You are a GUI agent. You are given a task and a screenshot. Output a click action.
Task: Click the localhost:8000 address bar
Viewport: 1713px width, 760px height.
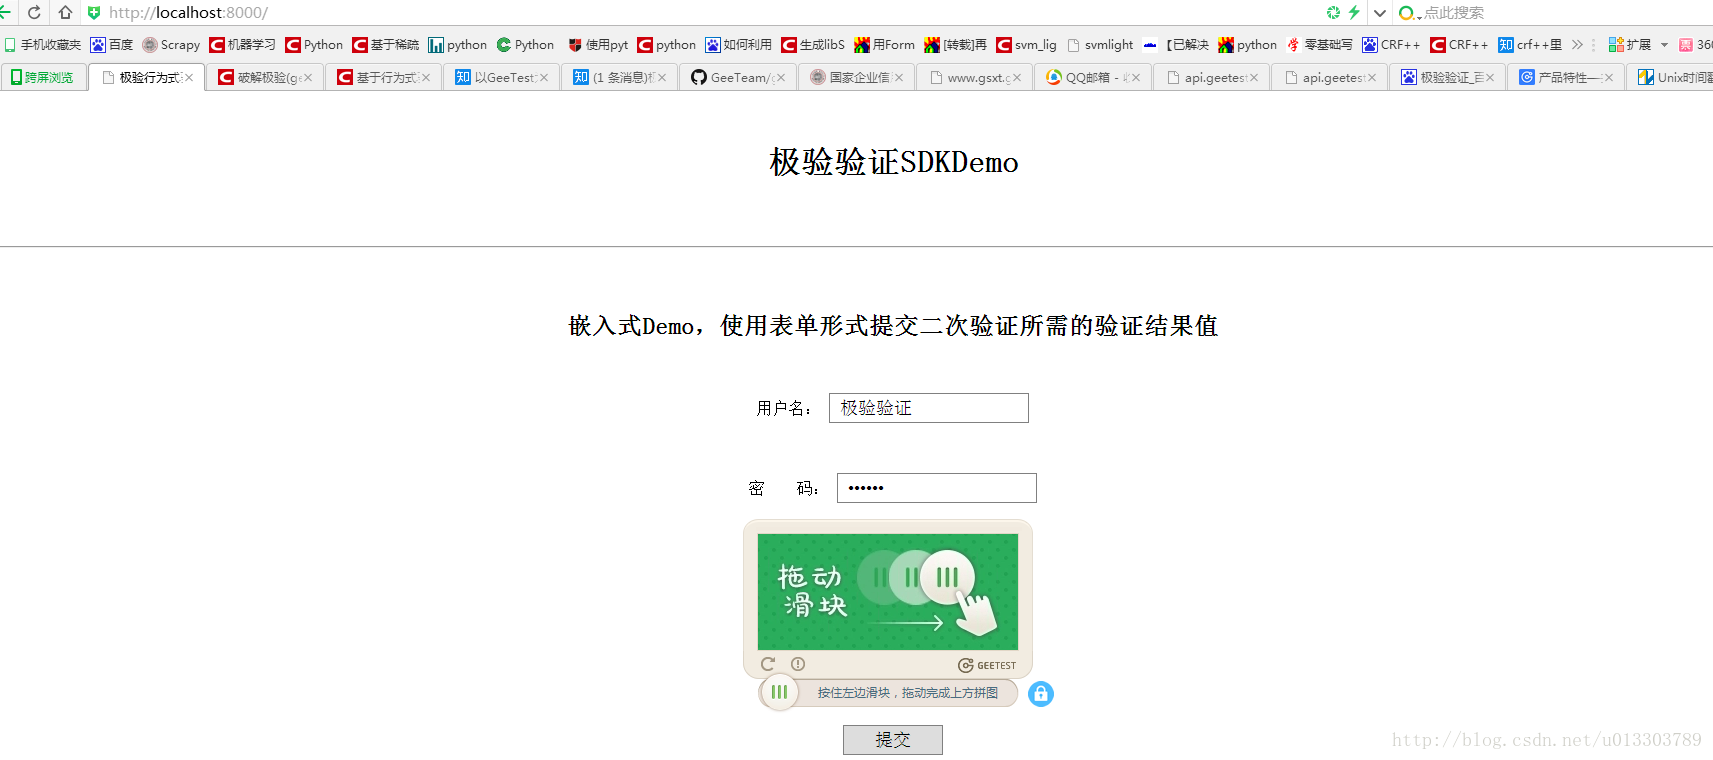coord(188,13)
